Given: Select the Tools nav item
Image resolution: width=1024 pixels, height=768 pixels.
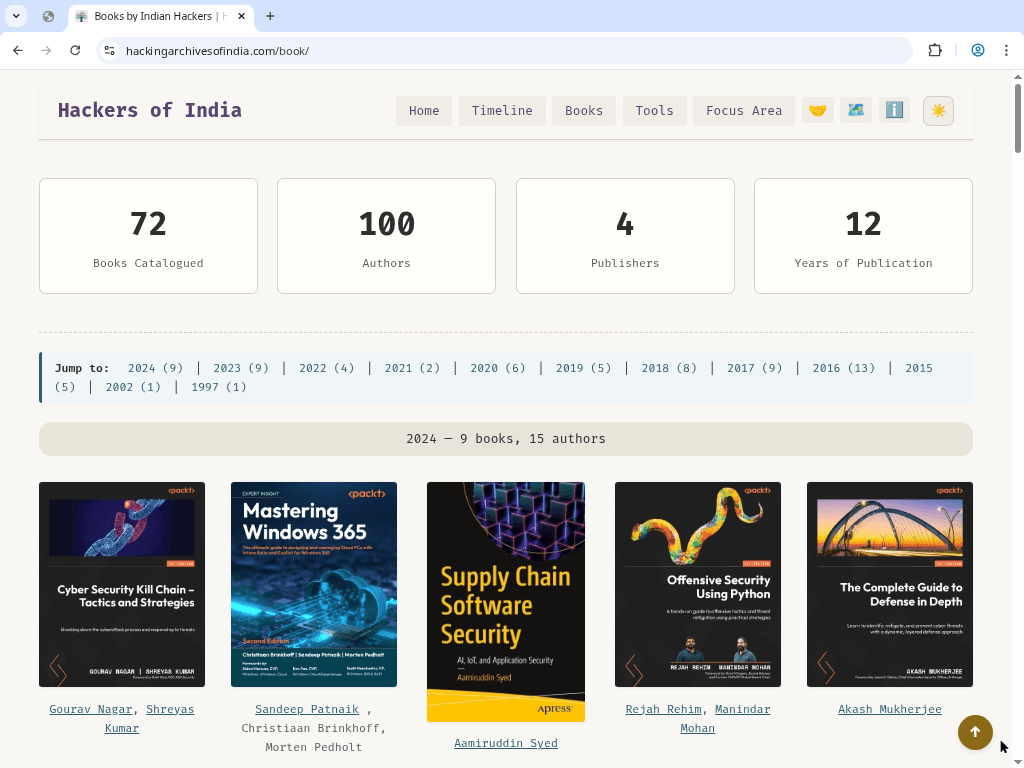Looking at the screenshot, I should click(x=654, y=111).
